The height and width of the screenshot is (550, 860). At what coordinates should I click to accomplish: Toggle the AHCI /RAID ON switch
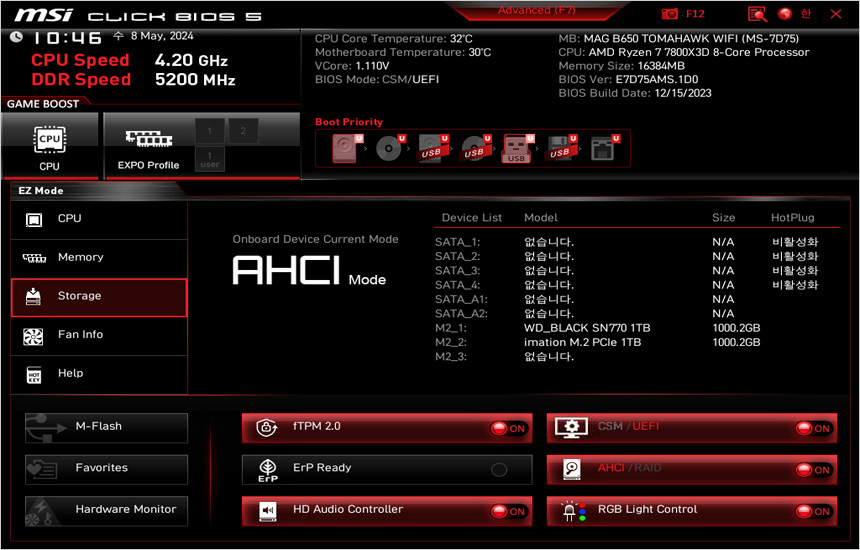[813, 470]
